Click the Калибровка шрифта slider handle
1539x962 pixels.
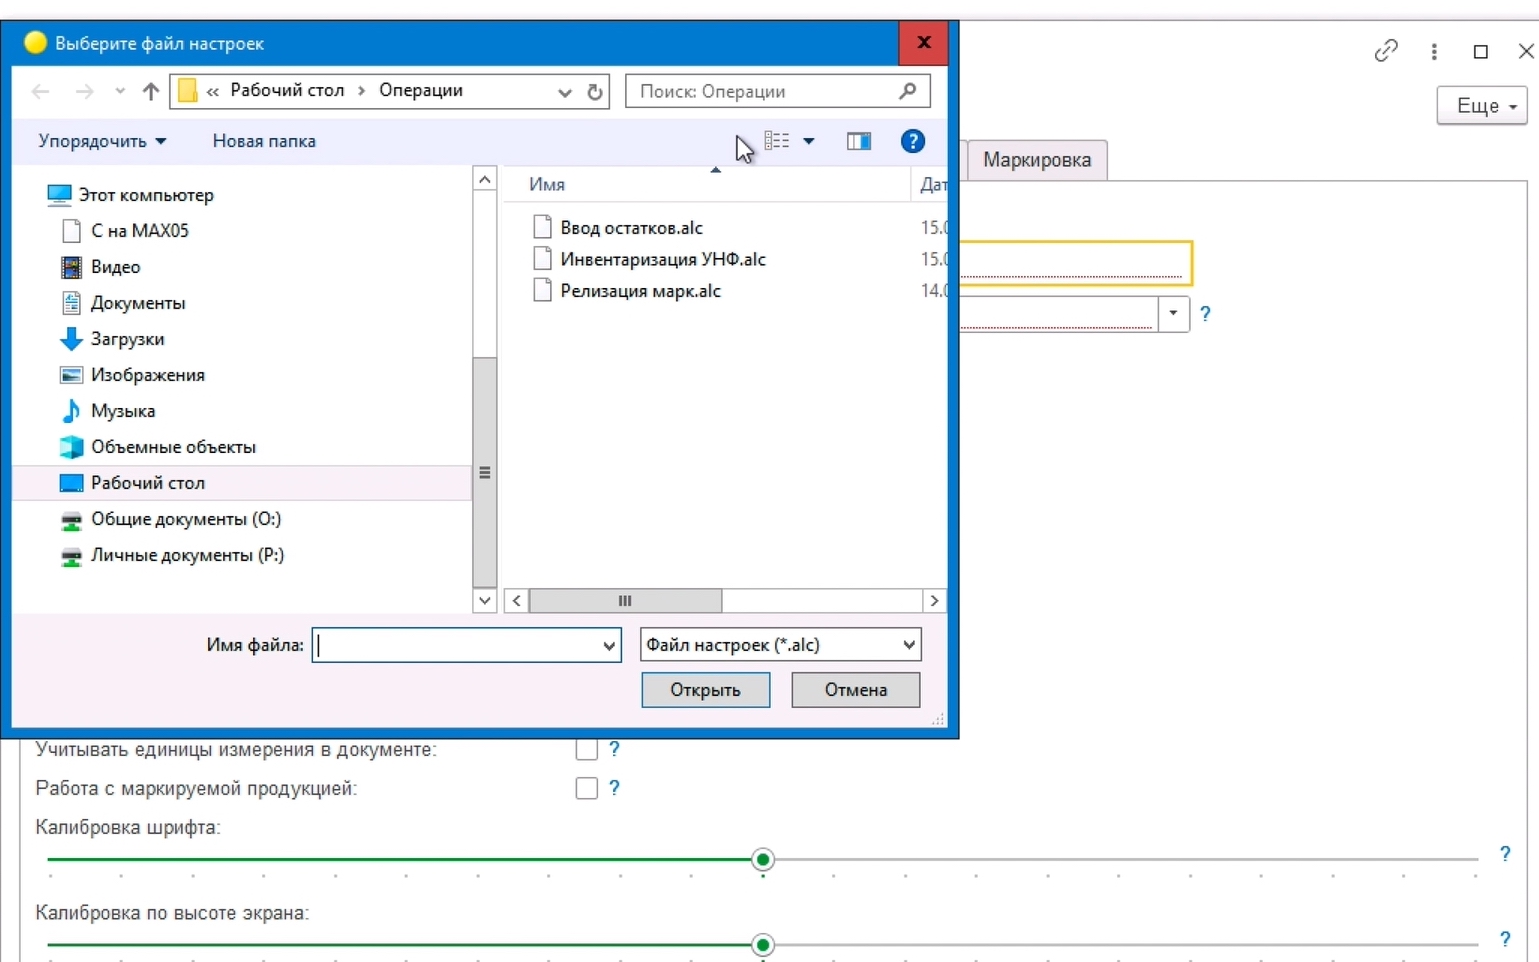point(763,859)
